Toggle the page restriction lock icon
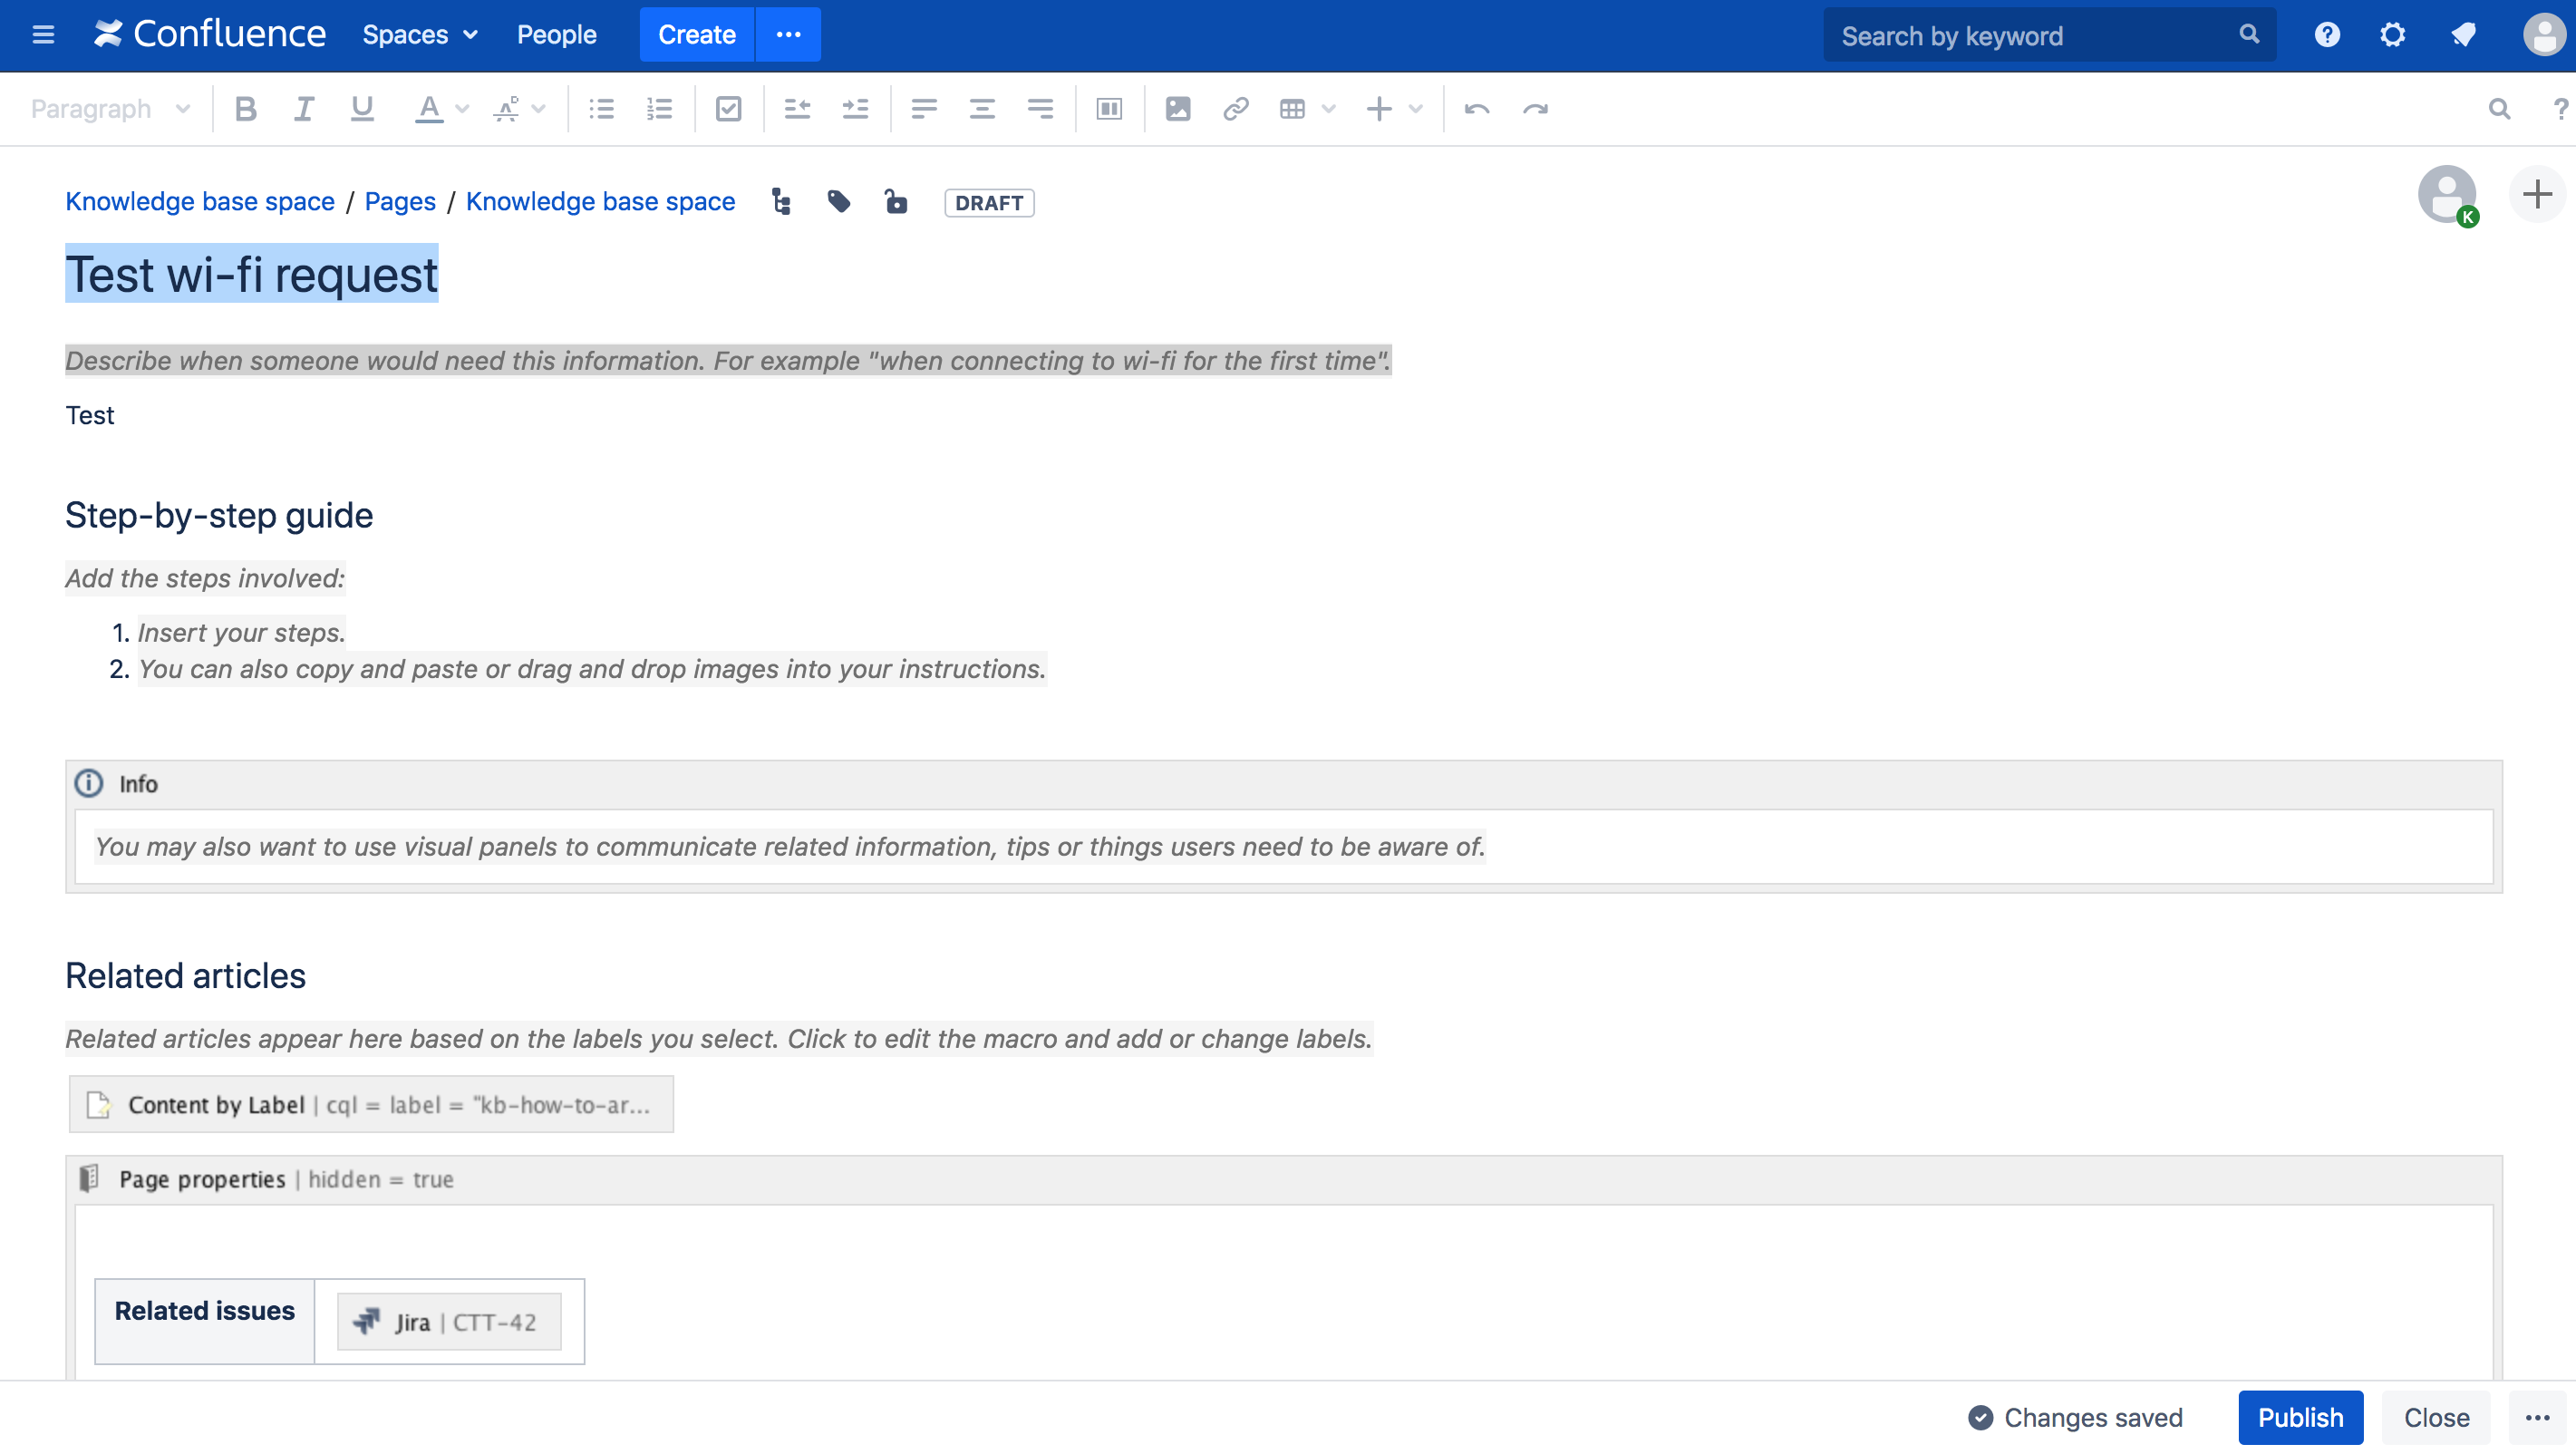2576x1454 pixels. 896,201
